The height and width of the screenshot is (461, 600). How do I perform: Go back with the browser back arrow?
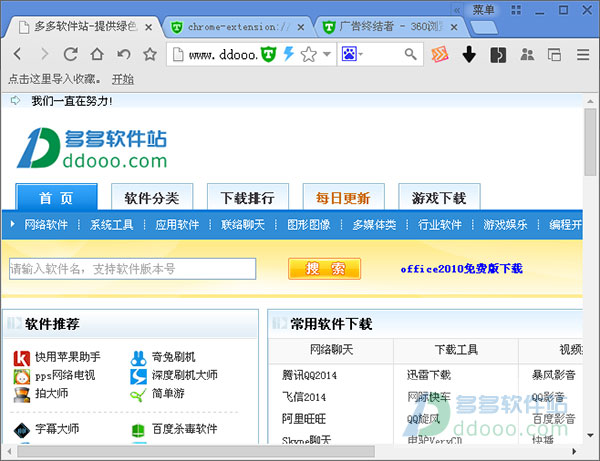[17, 54]
